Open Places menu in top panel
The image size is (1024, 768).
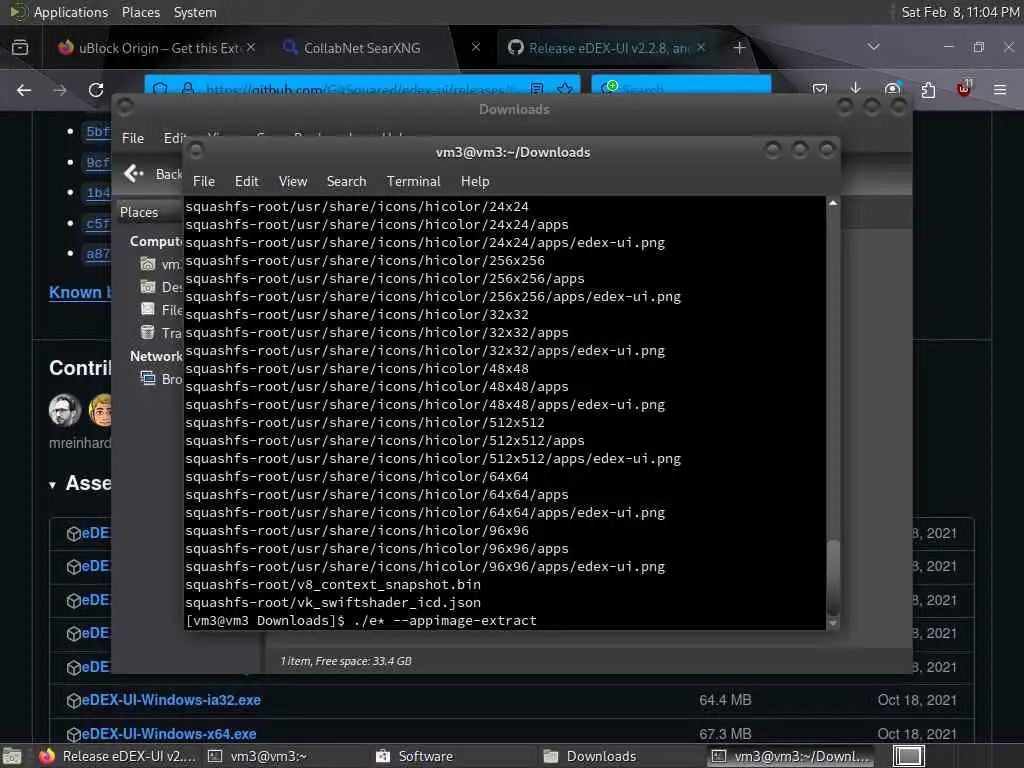click(140, 12)
